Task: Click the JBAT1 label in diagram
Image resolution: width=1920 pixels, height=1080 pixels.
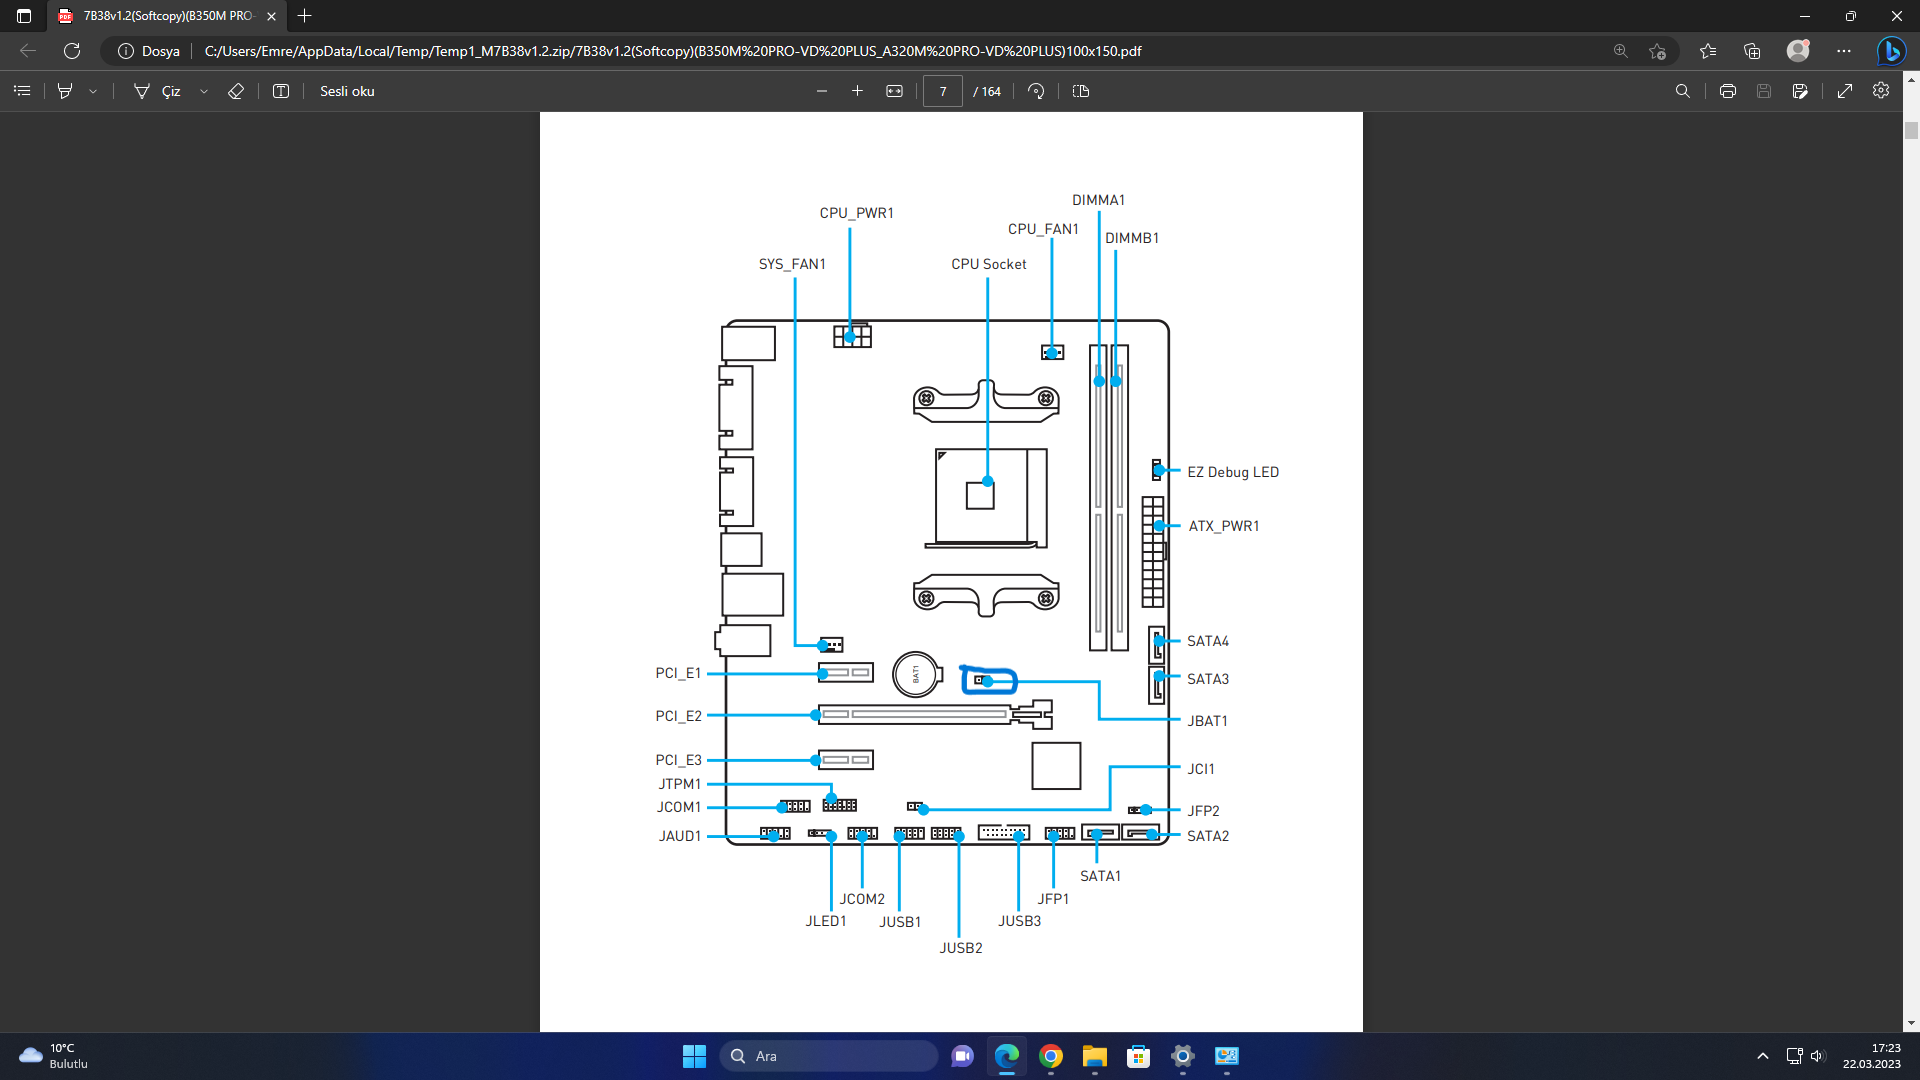Action: point(1207,721)
